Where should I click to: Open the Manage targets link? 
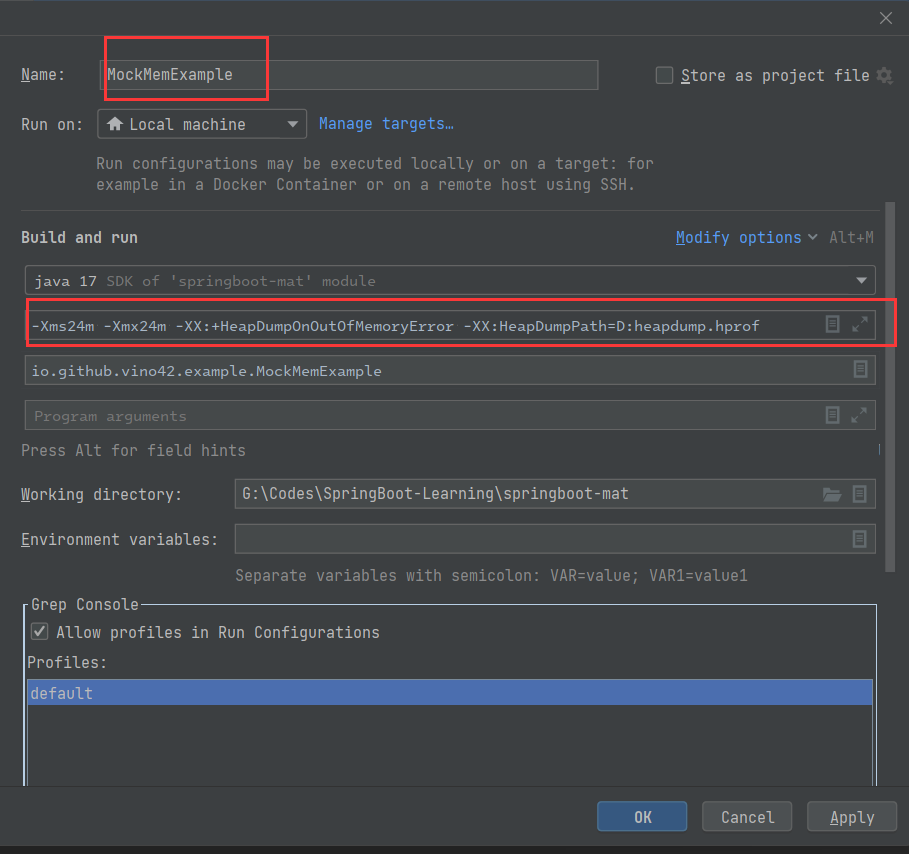pos(386,124)
